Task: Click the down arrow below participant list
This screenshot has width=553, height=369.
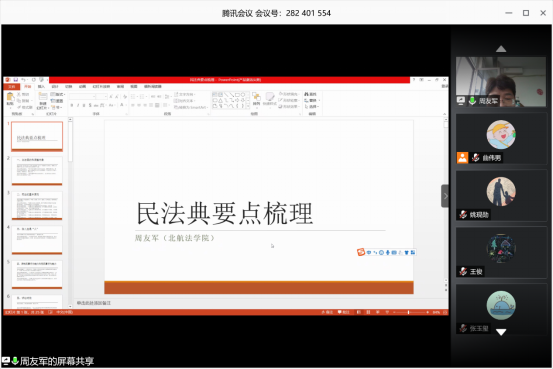Action: [x=501, y=332]
